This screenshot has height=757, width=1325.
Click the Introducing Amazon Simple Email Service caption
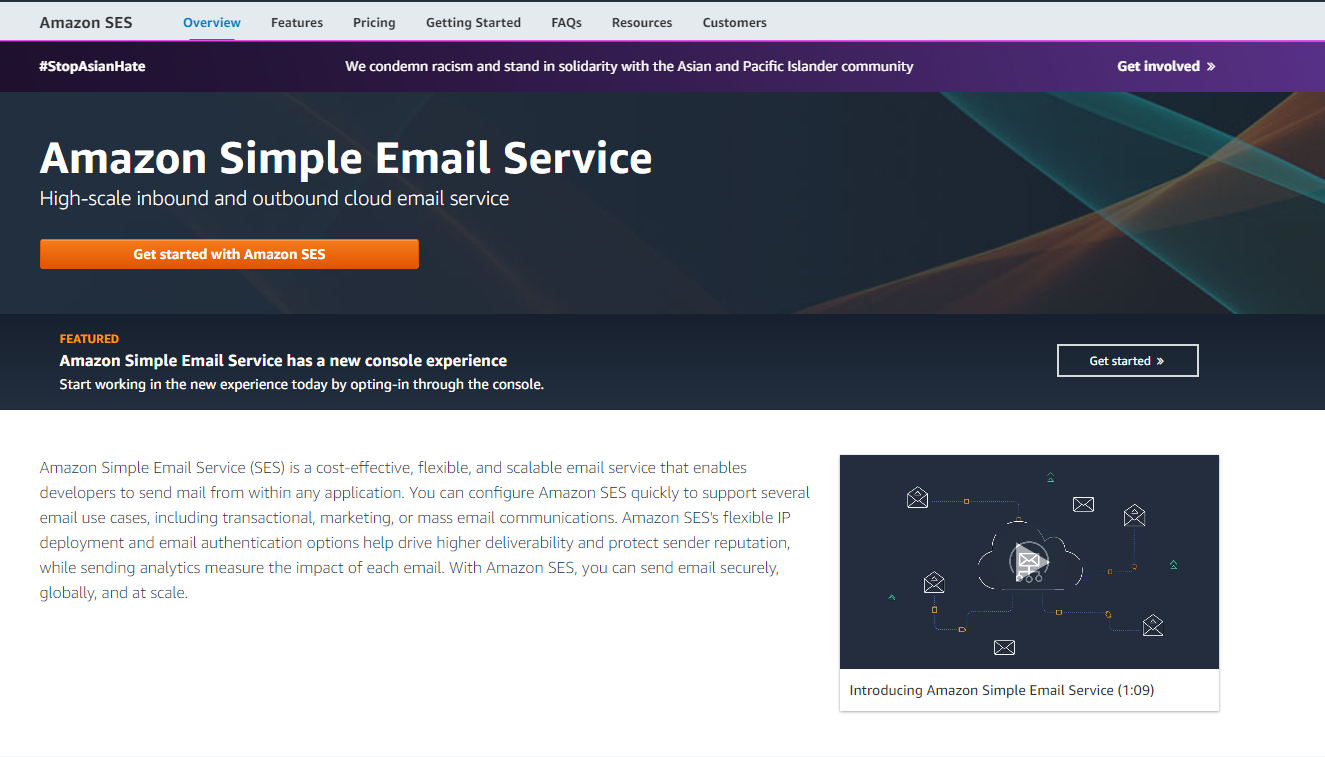click(x=1001, y=690)
